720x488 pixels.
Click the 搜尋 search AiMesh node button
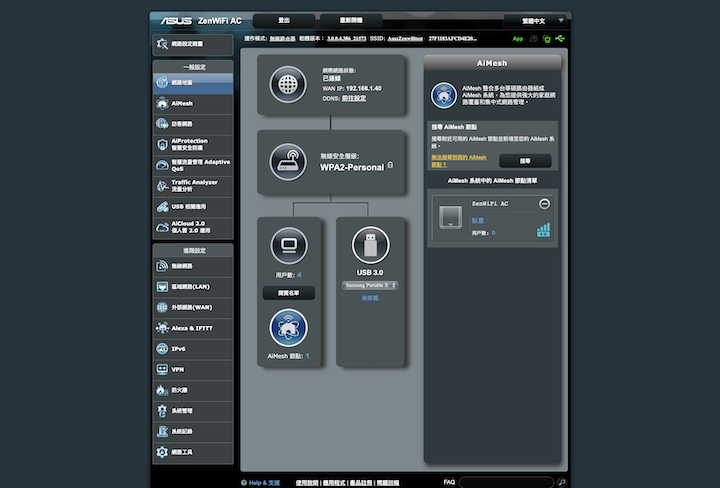coord(525,161)
